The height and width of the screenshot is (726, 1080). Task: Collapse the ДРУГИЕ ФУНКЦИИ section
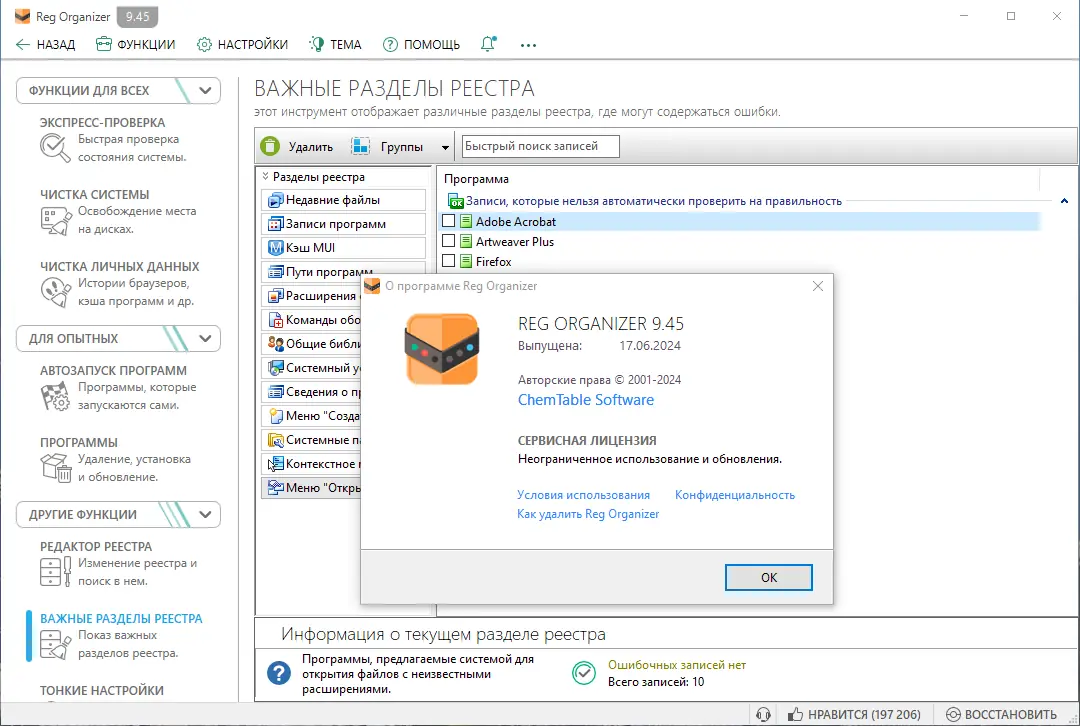205,515
